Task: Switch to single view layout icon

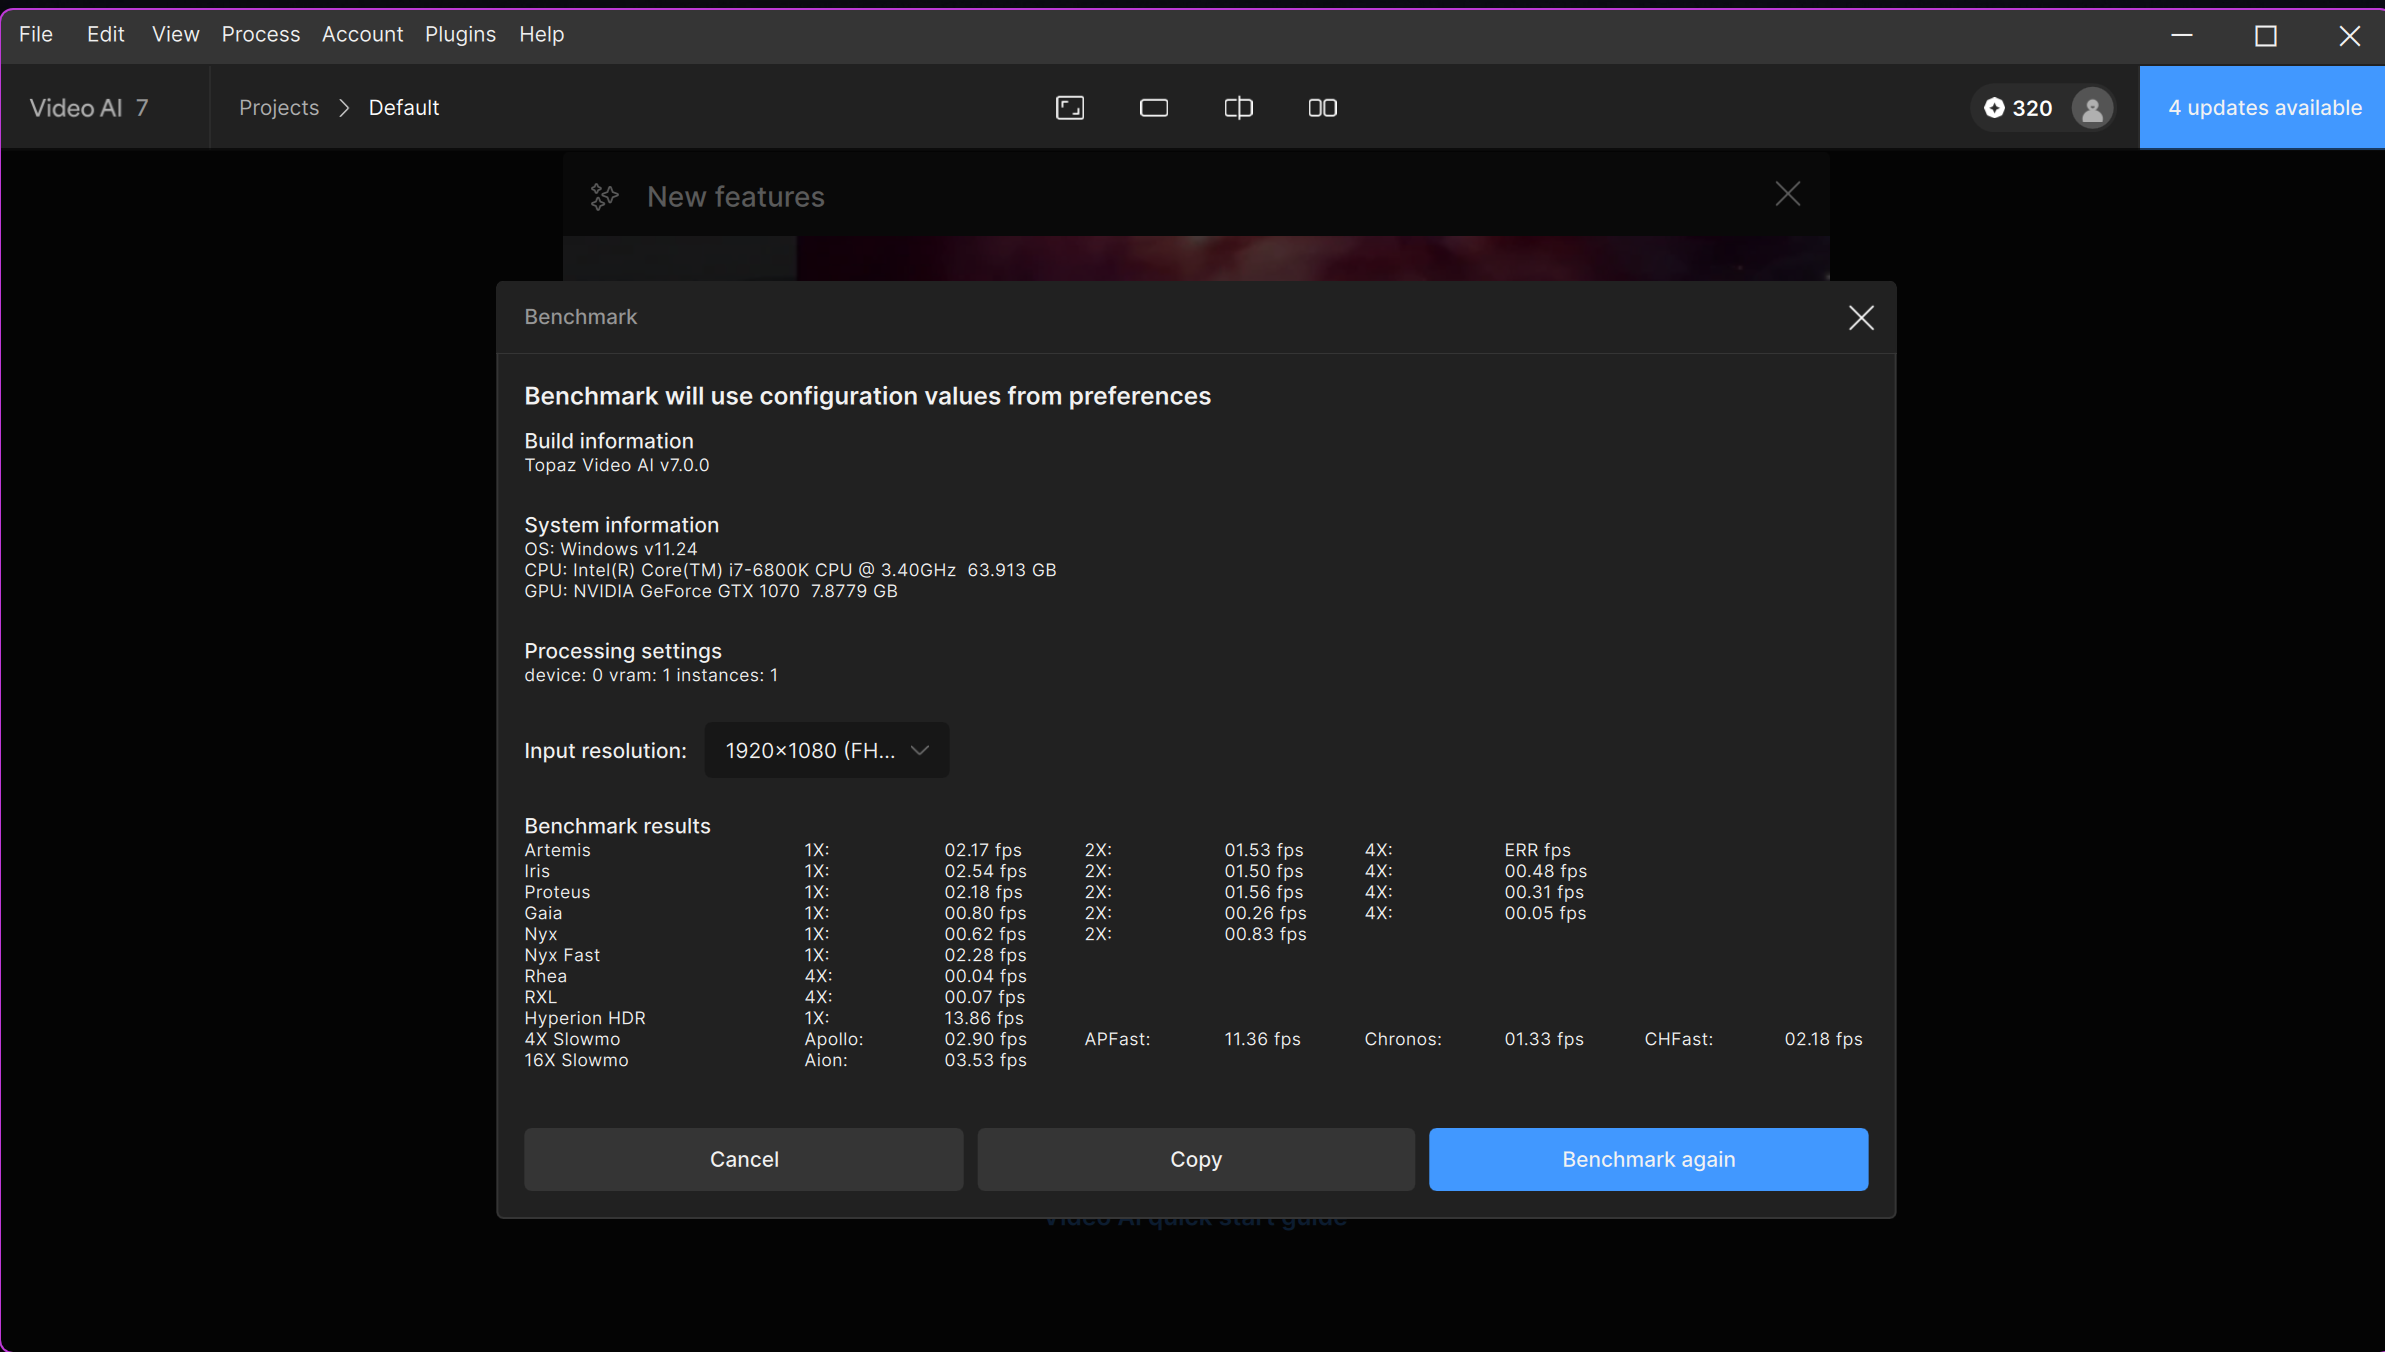Action: point(1154,108)
